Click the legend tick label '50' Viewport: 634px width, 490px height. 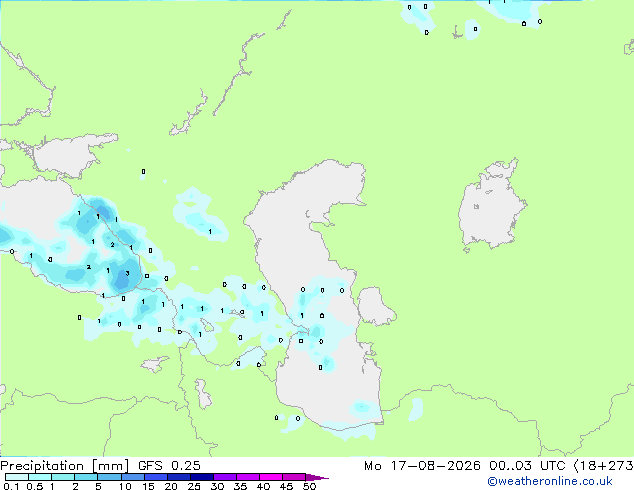(x=309, y=486)
